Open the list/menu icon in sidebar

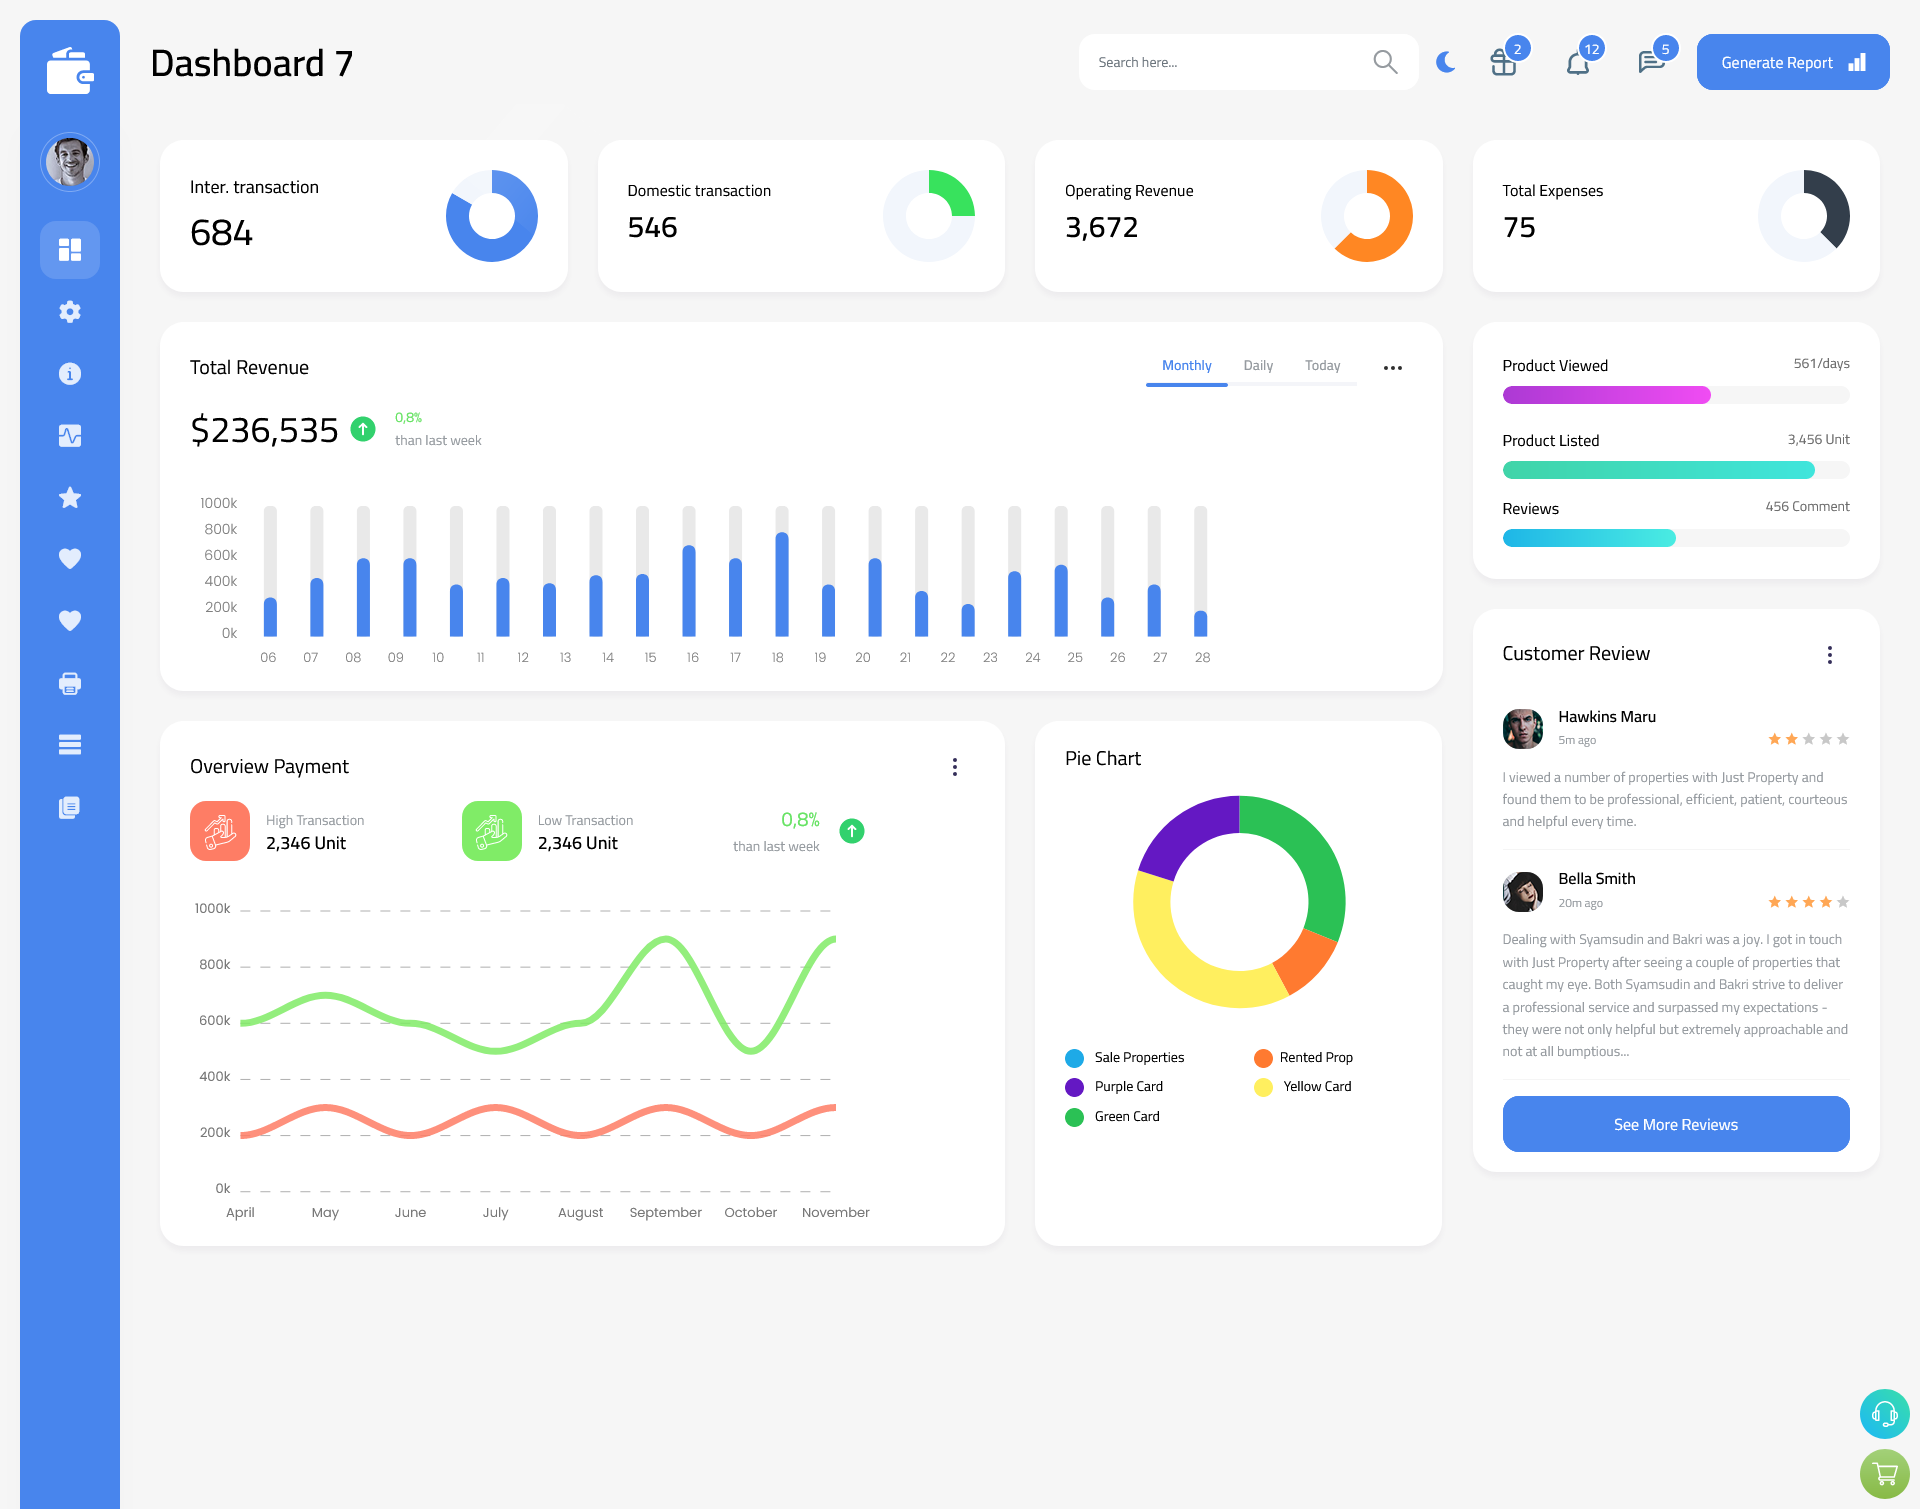coord(69,744)
